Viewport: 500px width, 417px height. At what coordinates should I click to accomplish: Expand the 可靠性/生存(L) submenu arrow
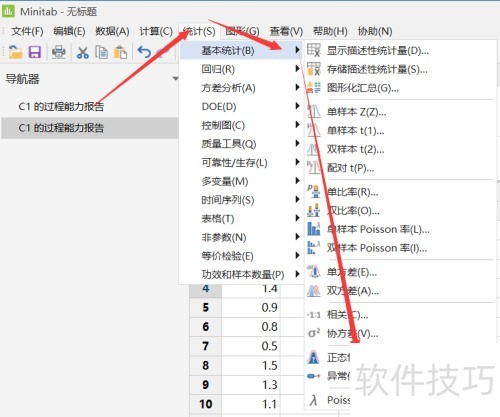[297, 162]
